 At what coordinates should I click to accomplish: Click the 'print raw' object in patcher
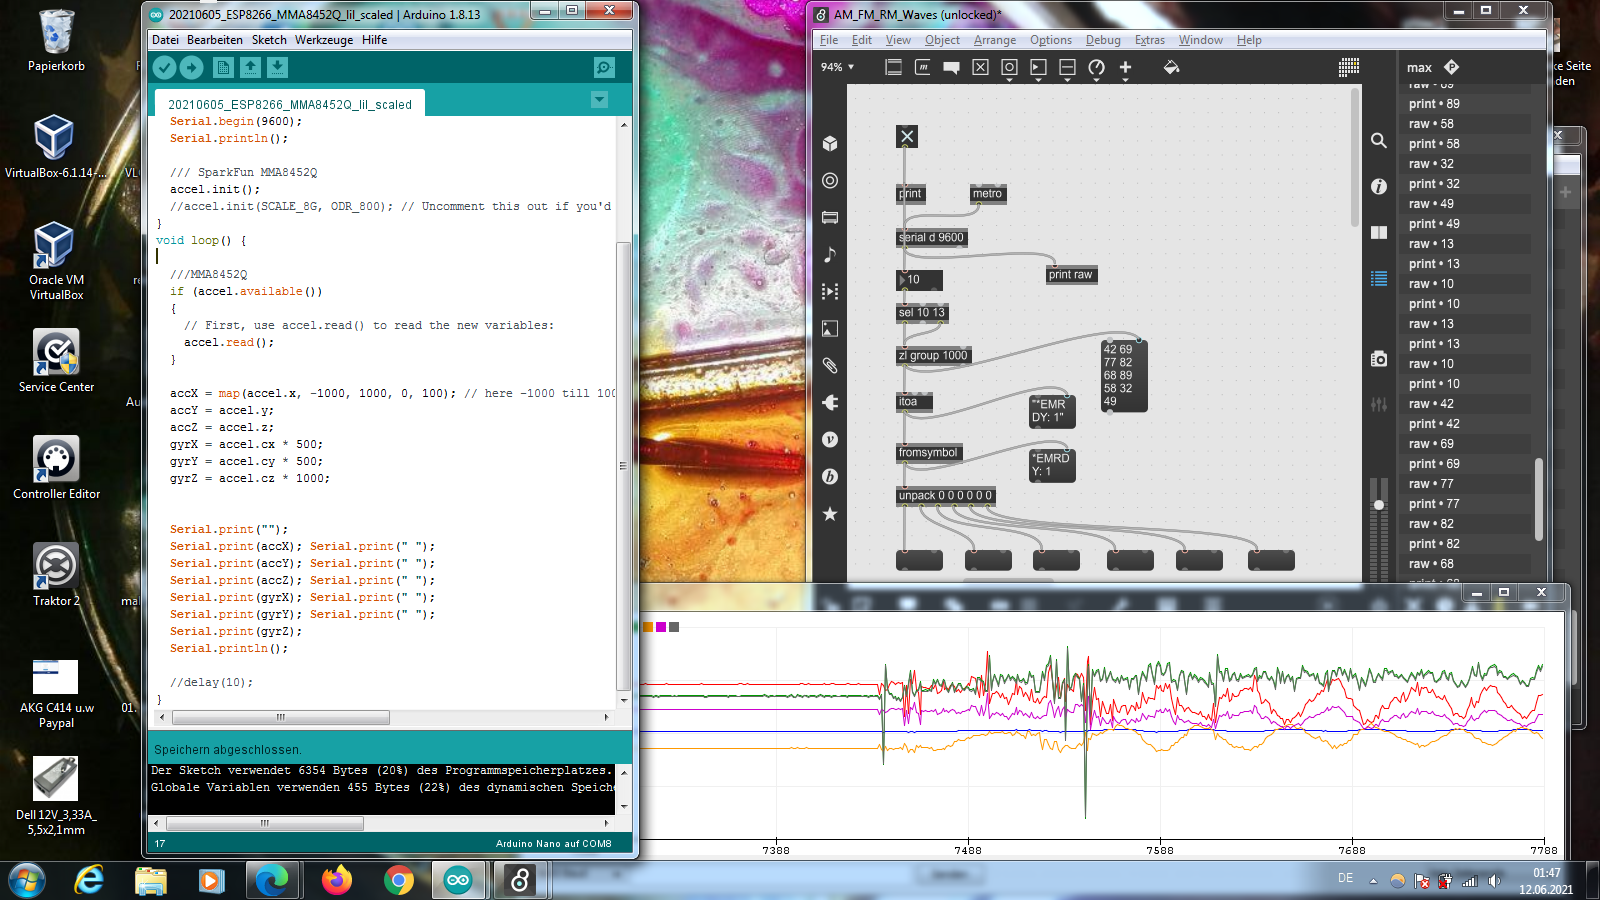[x=1070, y=275]
